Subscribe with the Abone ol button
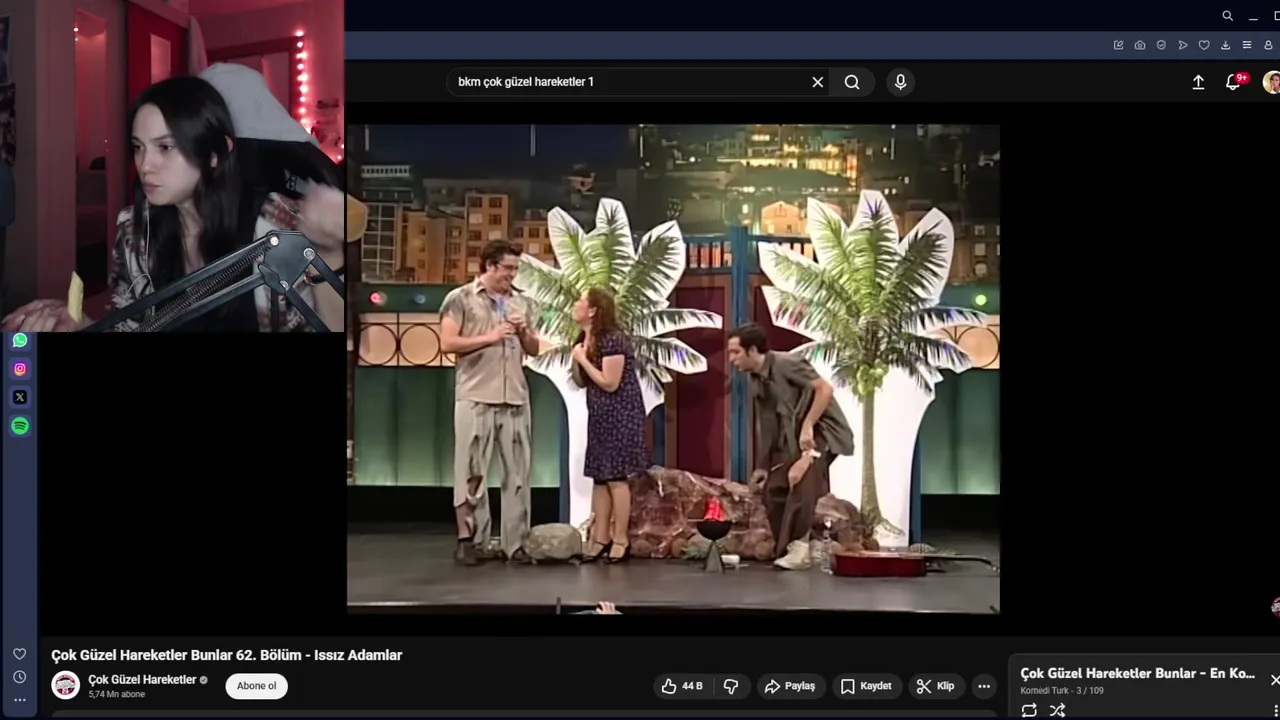The width and height of the screenshot is (1280, 720). point(257,686)
